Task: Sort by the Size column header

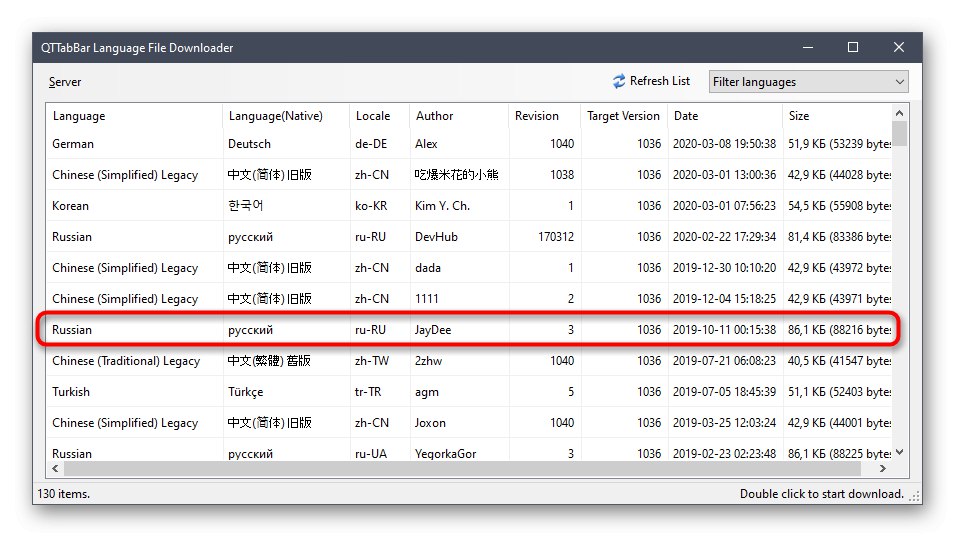Action: 837,116
